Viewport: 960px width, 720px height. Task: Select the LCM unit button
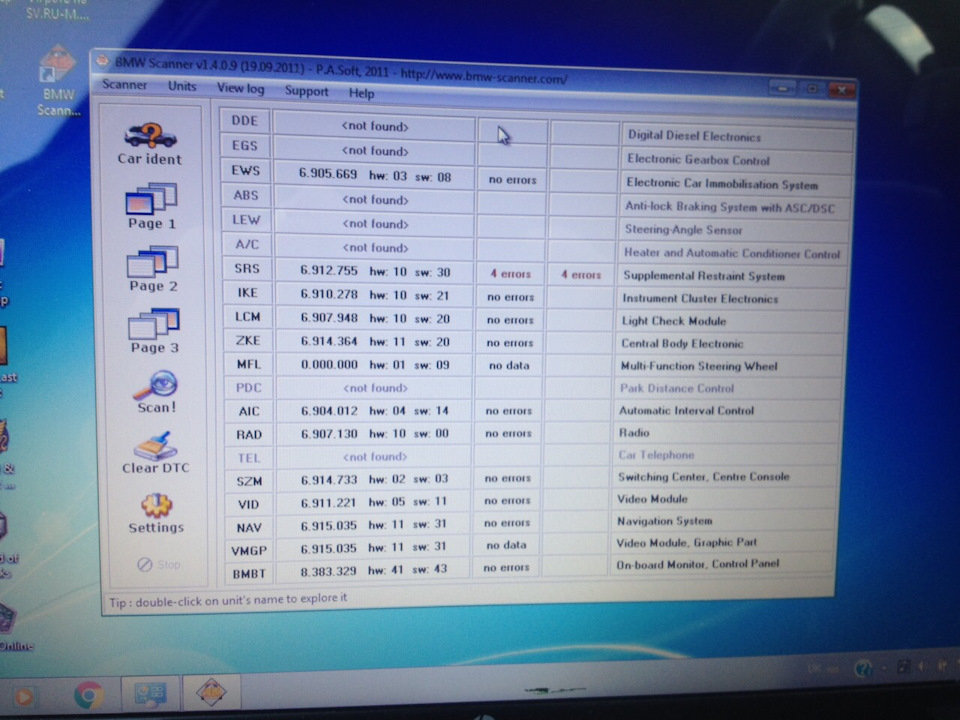(248, 317)
